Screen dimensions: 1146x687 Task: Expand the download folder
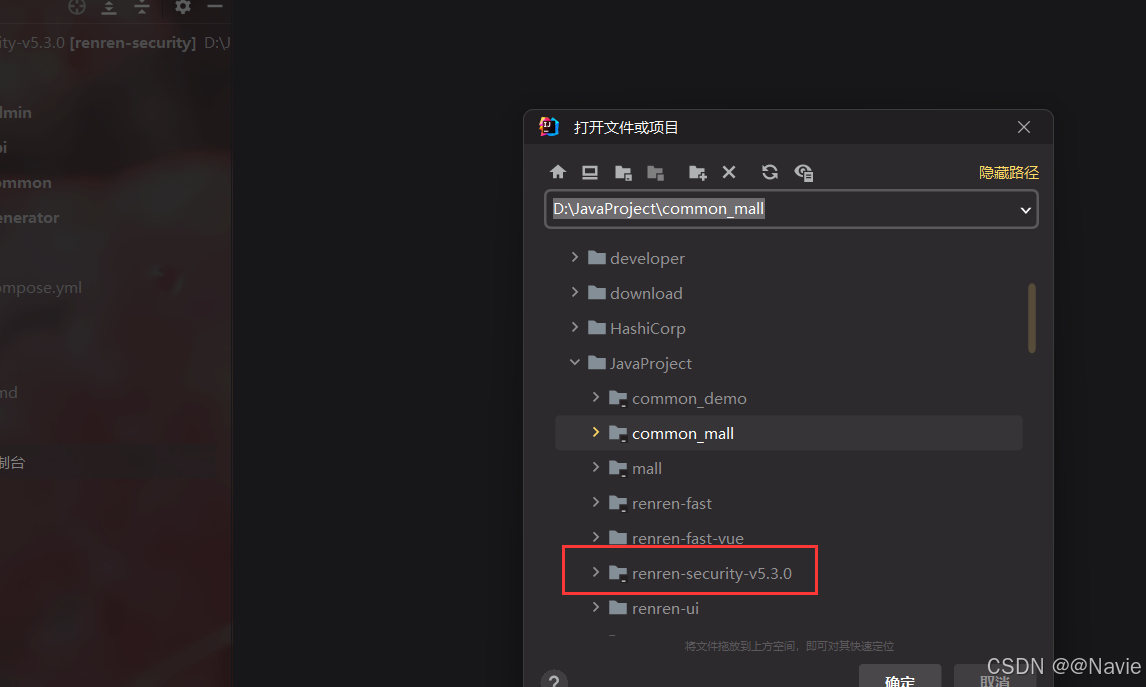[574, 292]
